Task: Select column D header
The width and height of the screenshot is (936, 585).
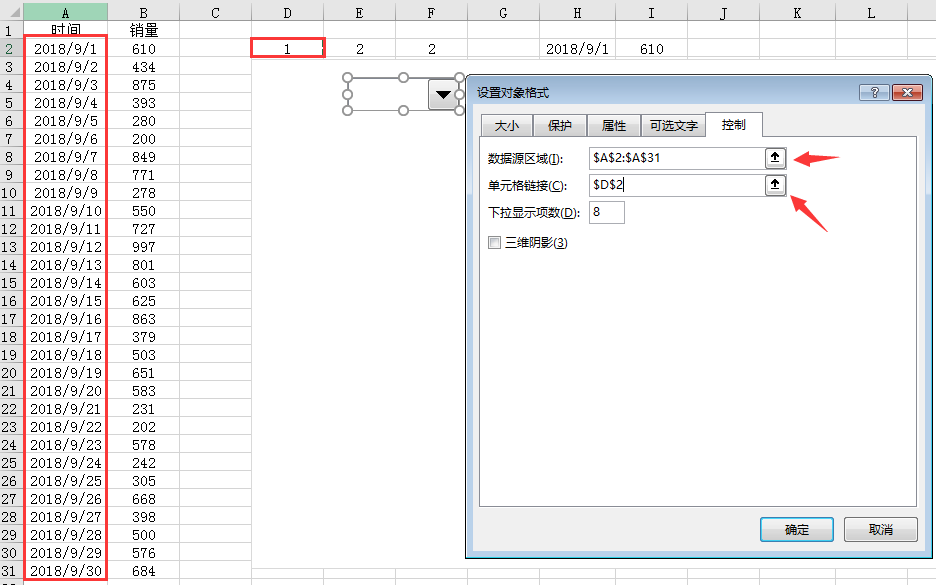Action: 288,13
